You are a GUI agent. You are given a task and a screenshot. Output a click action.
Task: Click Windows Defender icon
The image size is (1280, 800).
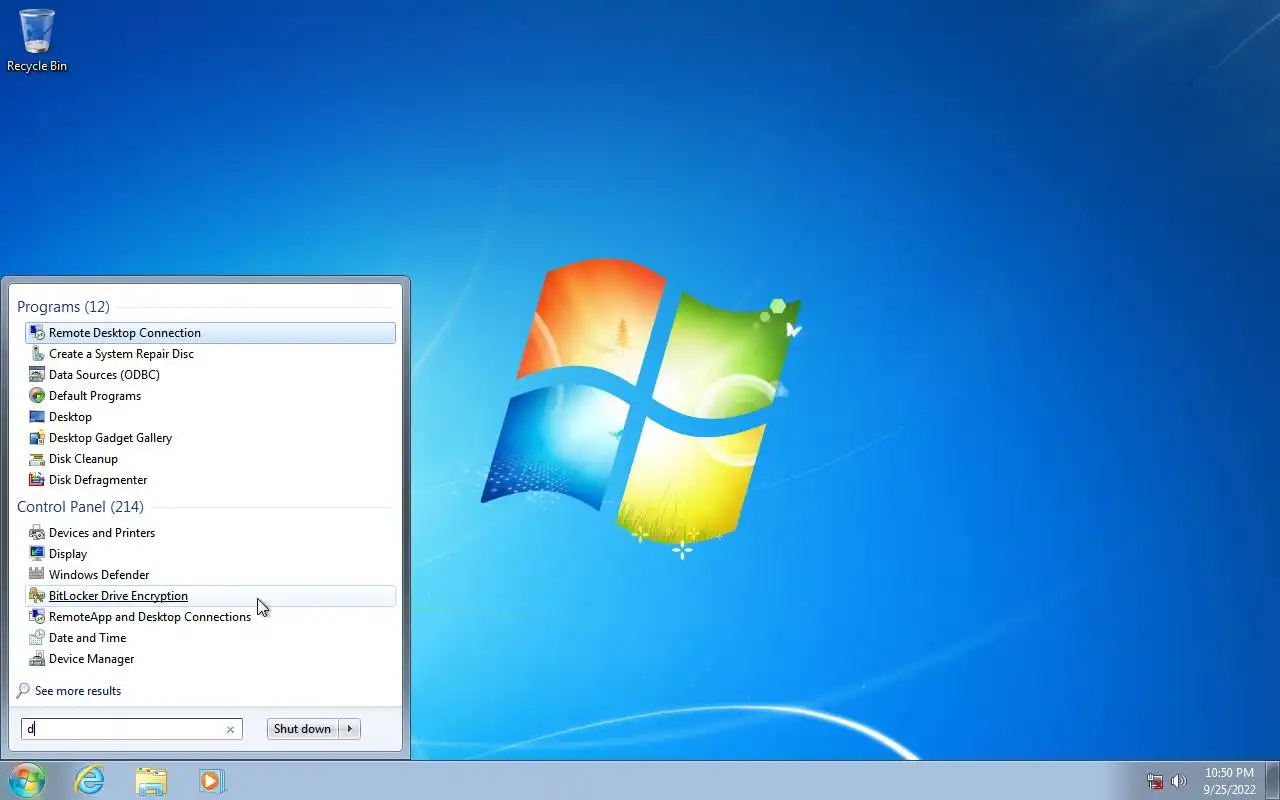(x=37, y=575)
